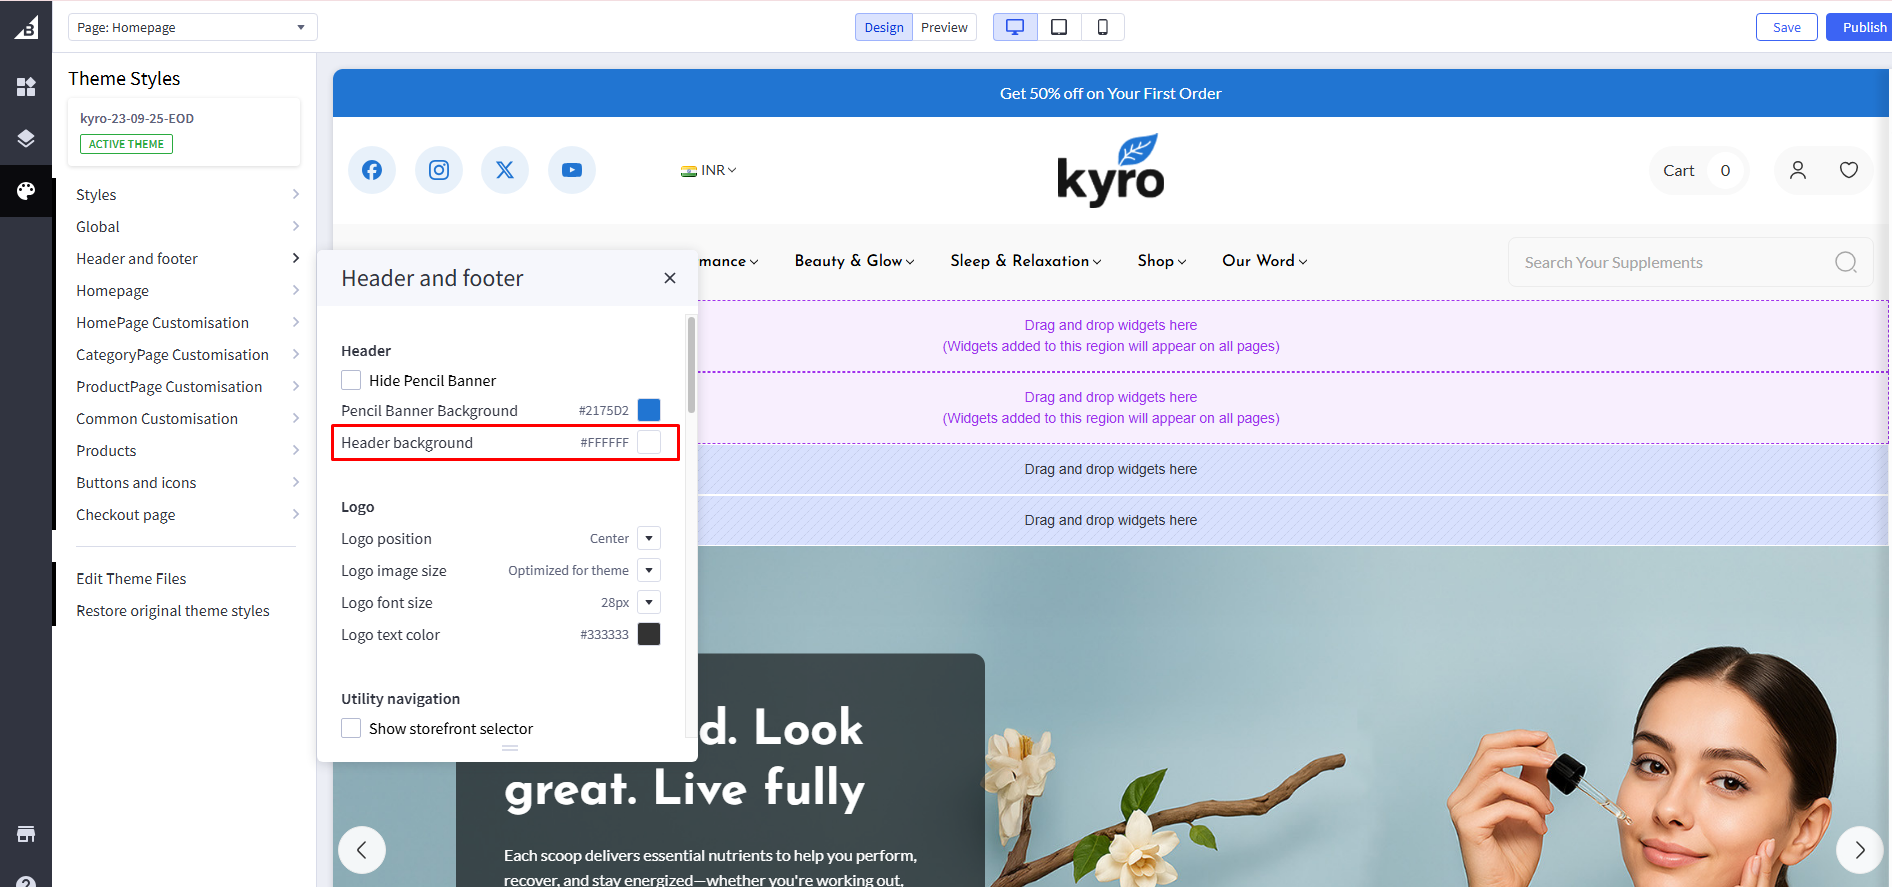Enable Hide Pencil Banner checkbox
This screenshot has width=1892, height=887.
[x=351, y=380]
